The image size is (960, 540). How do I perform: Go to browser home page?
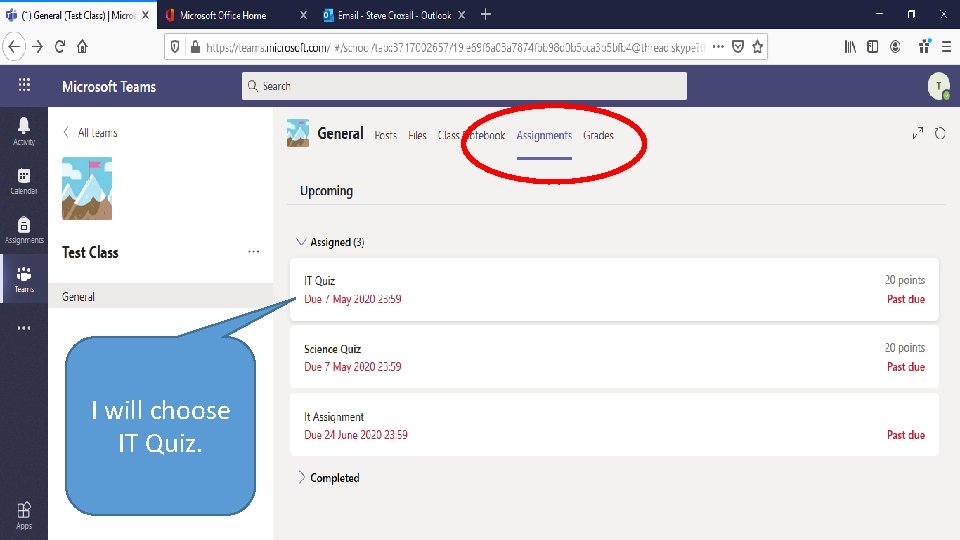coord(82,47)
